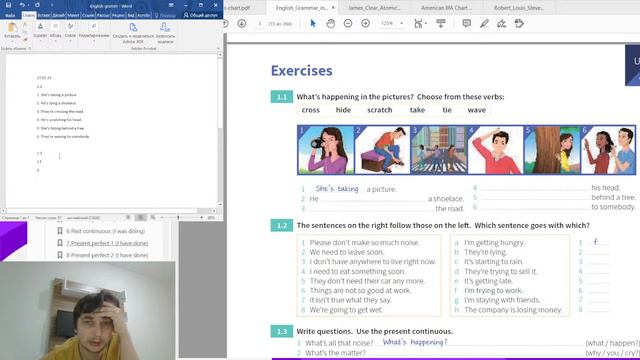This screenshot has width=640, height=360.
Task: Open Word ribbon display options
Action: coord(171,5)
